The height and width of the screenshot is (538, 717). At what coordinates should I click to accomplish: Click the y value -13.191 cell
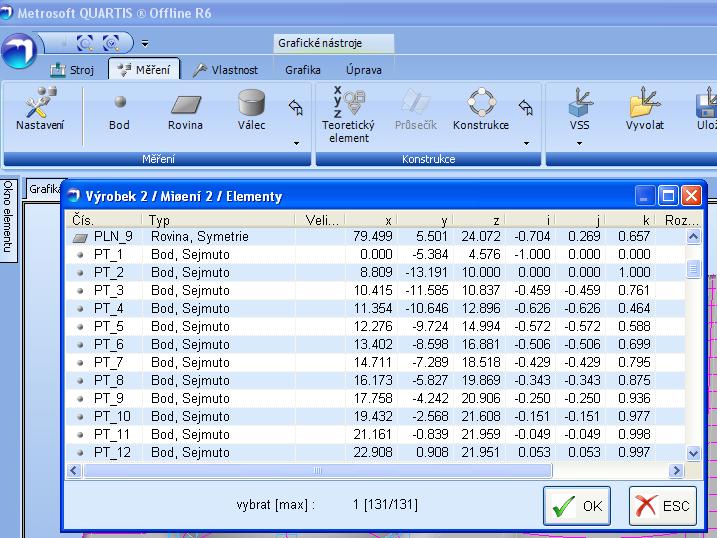pyautogui.click(x=427, y=272)
